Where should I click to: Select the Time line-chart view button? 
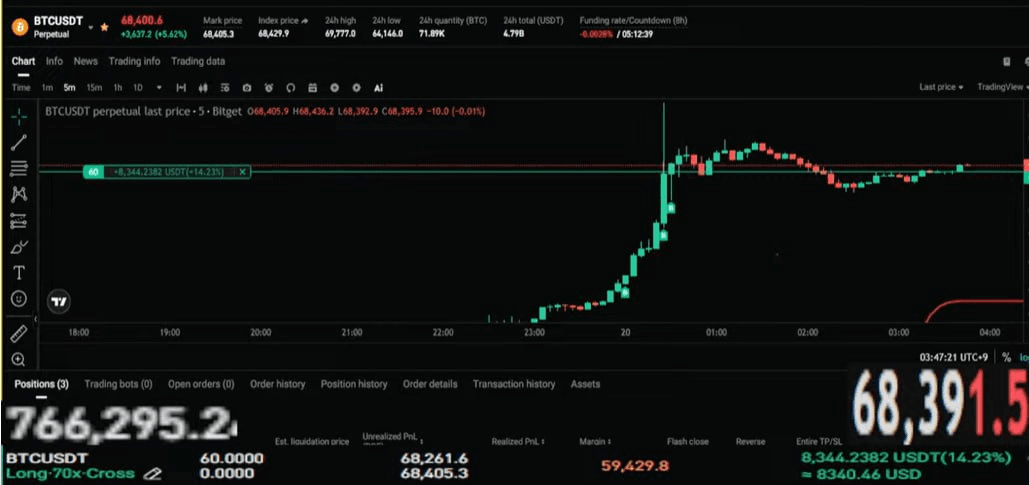click(x=21, y=88)
